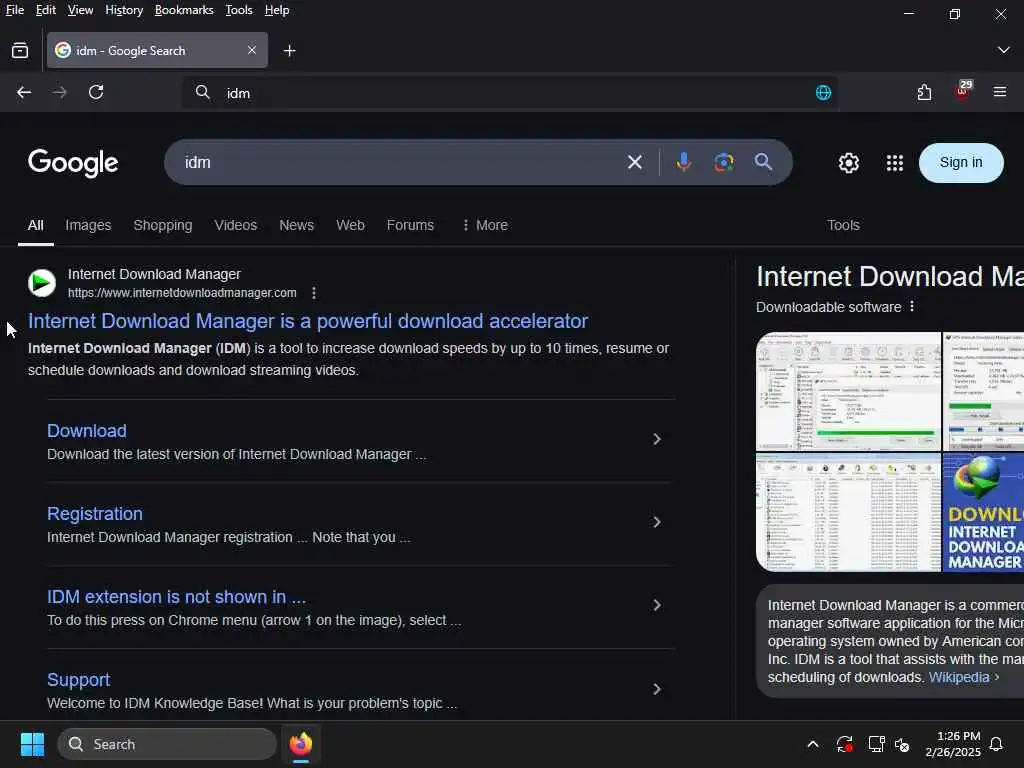Viewport: 1024px width, 768px height.
Task: Open the Download sitelink
Action: (x=87, y=431)
